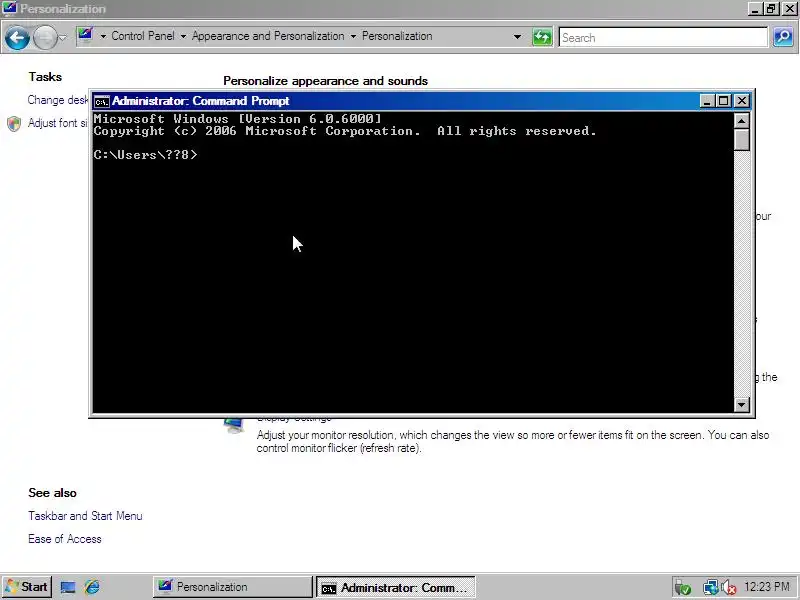Click the Command Prompt scrollbar thumb
The height and width of the screenshot is (600, 800).
741,139
